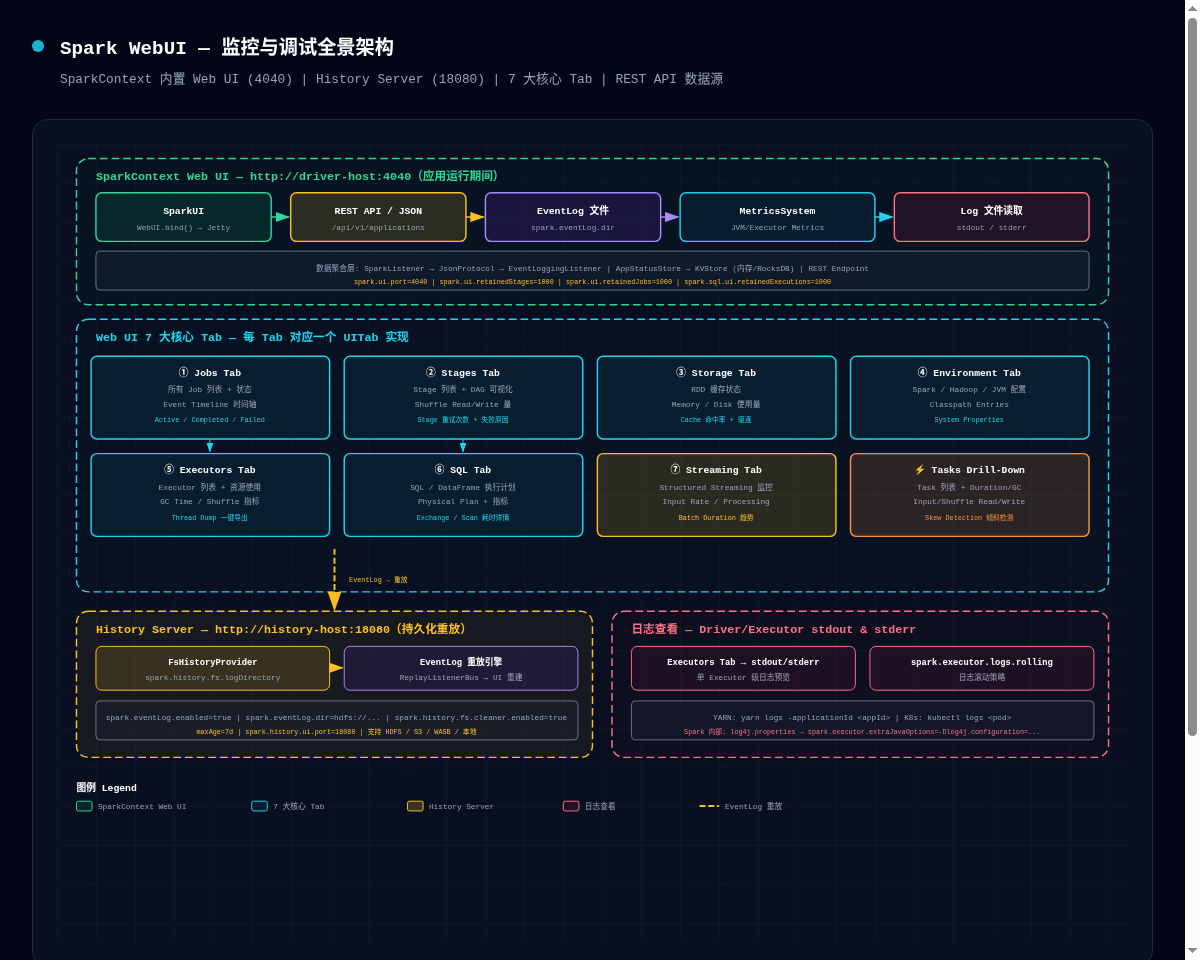Click the Executors Tab → stdout/stderr box
The width and height of the screenshot is (1200, 960).
[x=743, y=668]
